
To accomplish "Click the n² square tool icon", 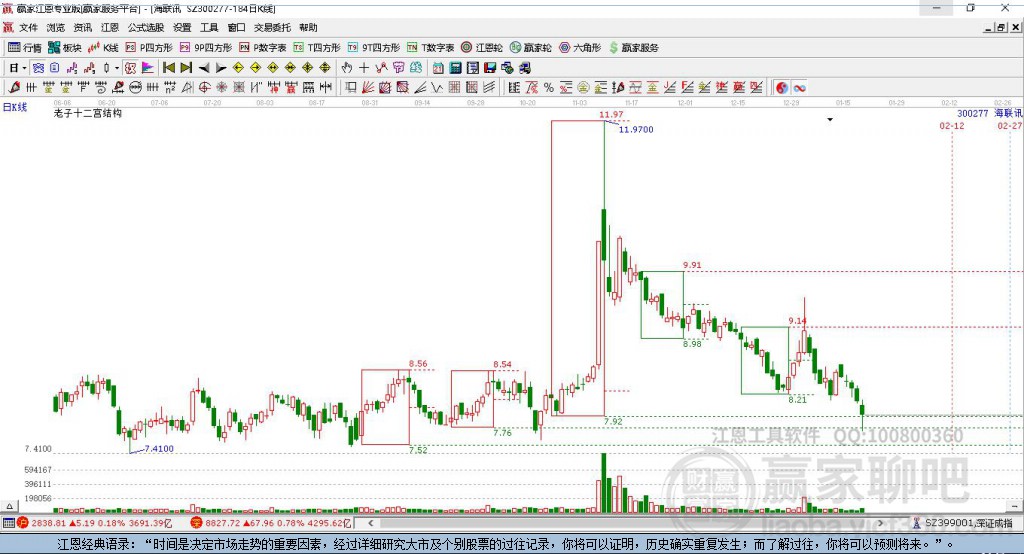I will (x=170, y=88).
